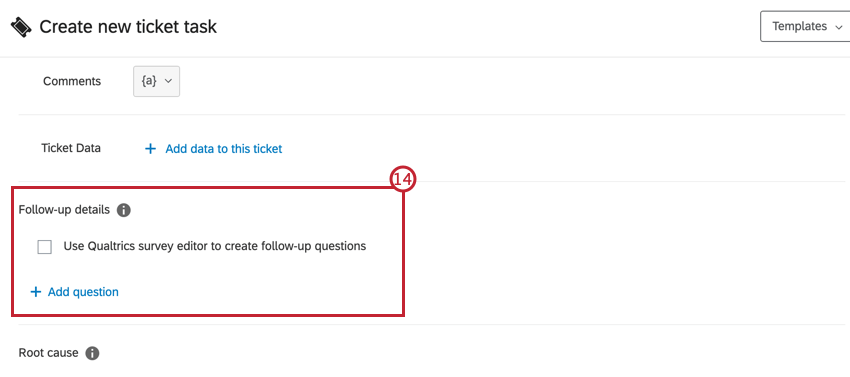Click 'Add data to this ticket' link
The image size is (850, 377).
click(x=224, y=149)
